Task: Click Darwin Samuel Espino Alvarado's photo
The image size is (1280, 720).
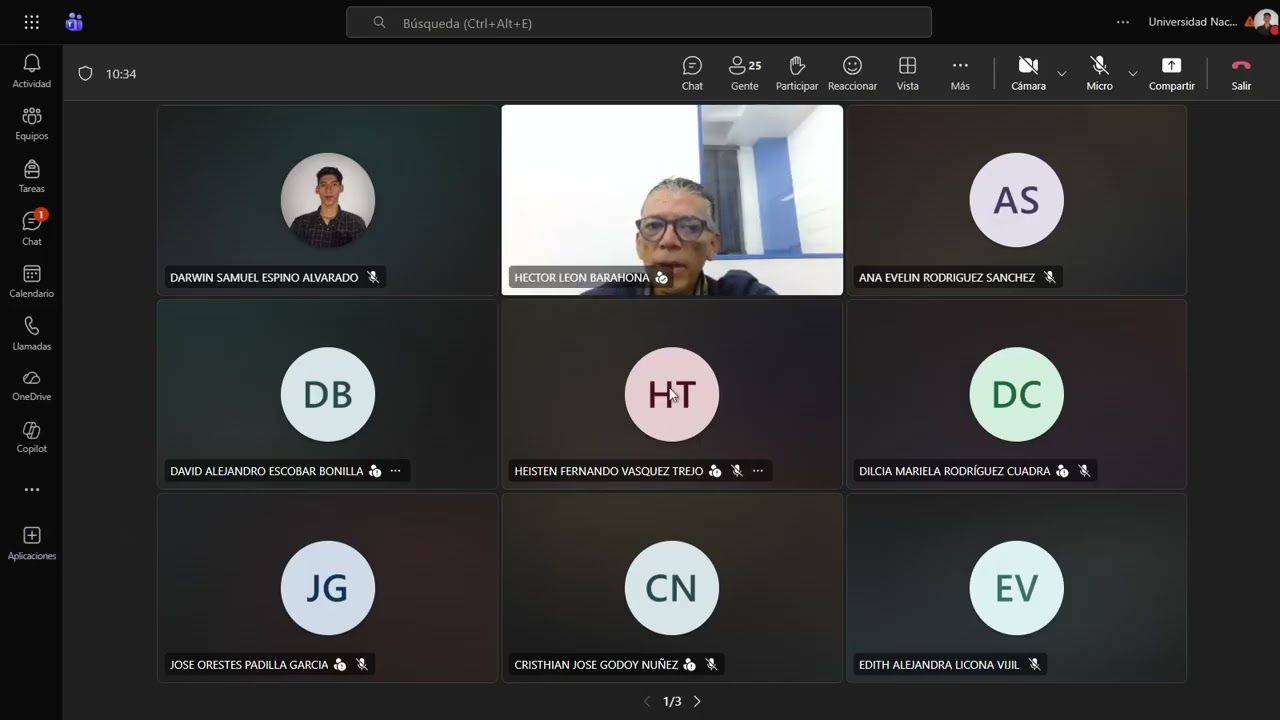Action: [327, 200]
